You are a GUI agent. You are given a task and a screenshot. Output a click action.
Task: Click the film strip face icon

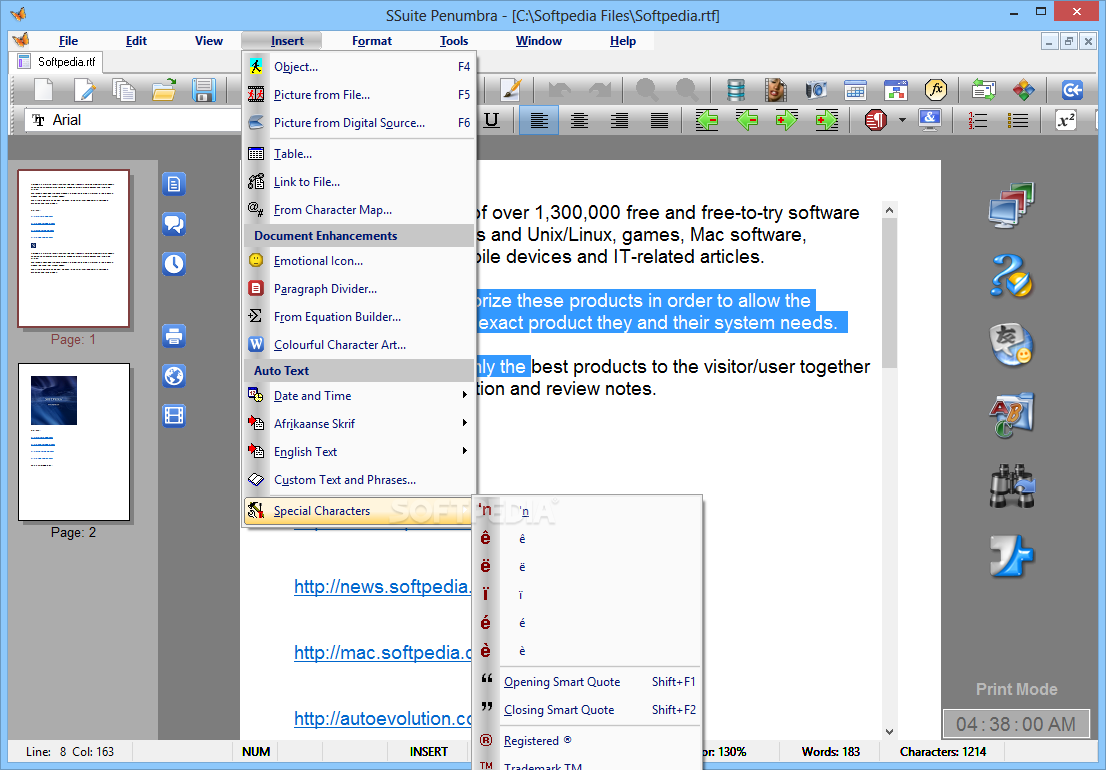pyautogui.click(x=776, y=90)
